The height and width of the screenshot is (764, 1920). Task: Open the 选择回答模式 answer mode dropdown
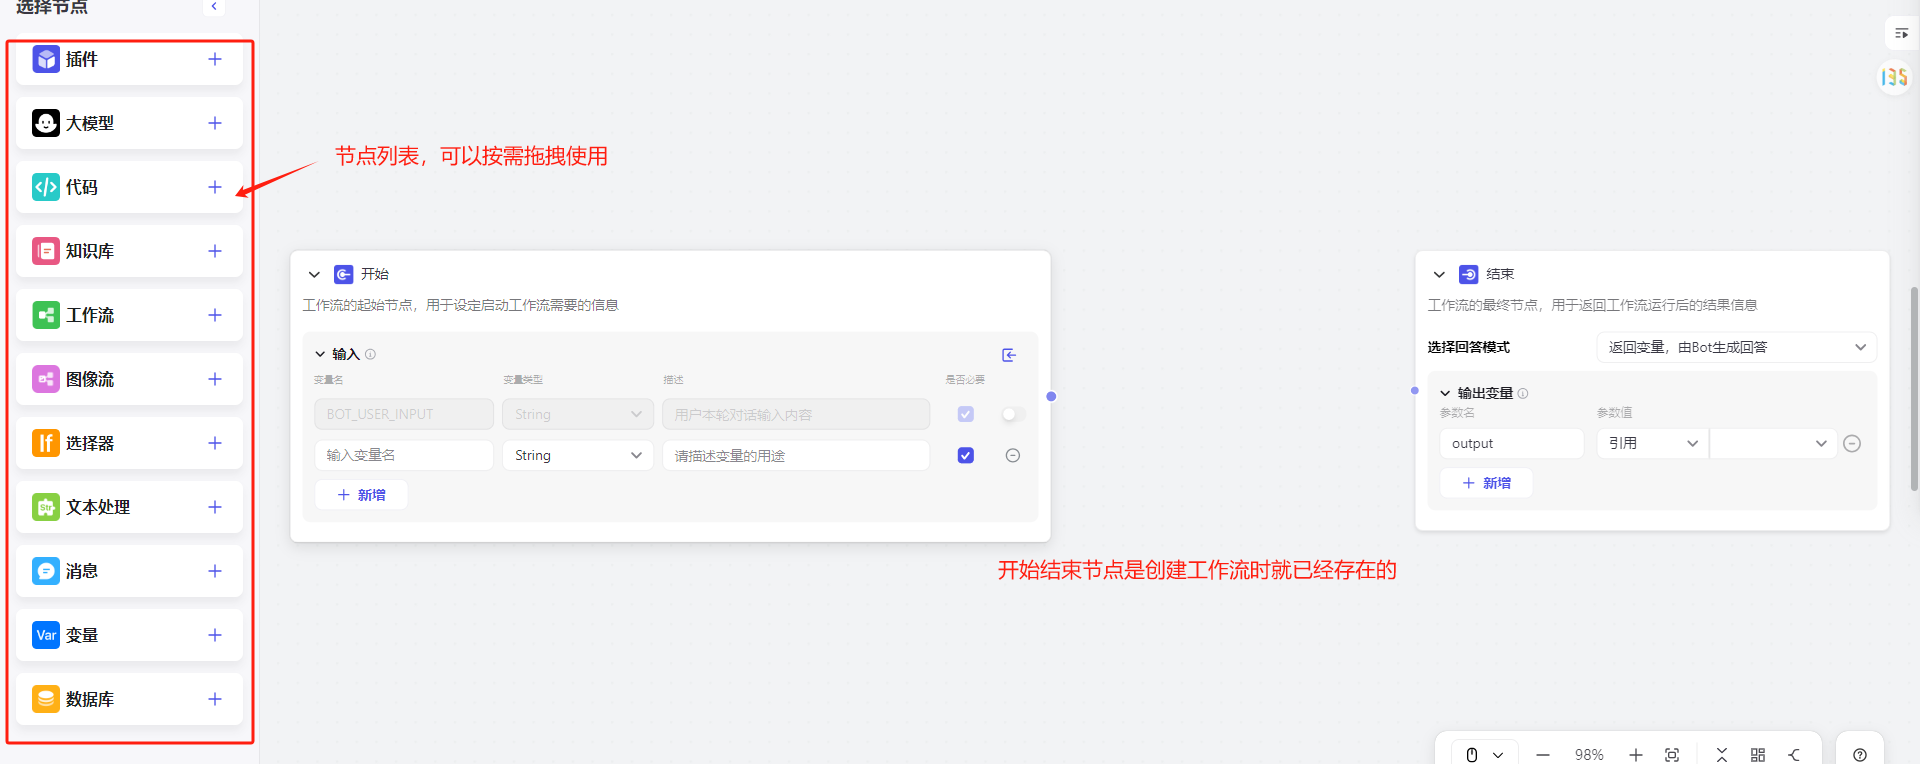pyautogui.click(x=1736, y=347)
